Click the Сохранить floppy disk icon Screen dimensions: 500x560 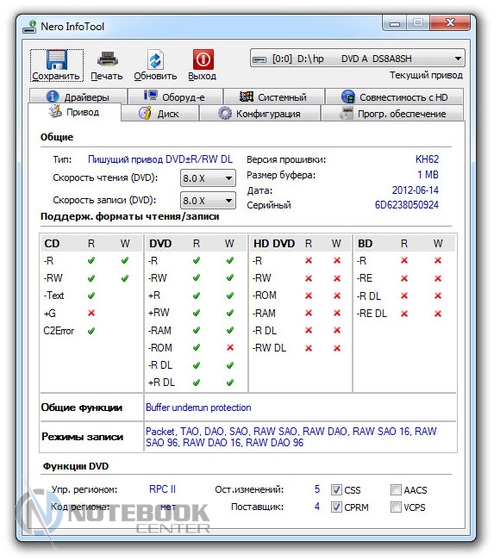tap(56, 60)
